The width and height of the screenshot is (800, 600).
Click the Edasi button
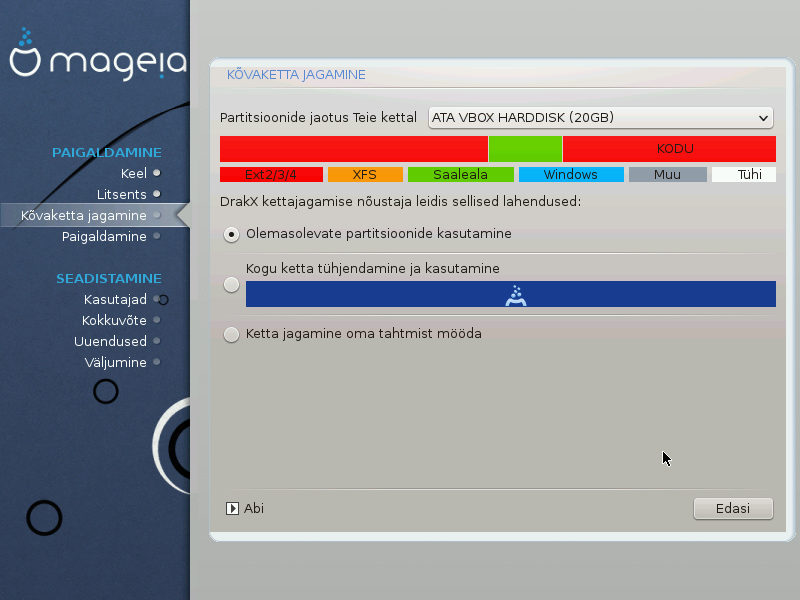[x=733, y=509]
